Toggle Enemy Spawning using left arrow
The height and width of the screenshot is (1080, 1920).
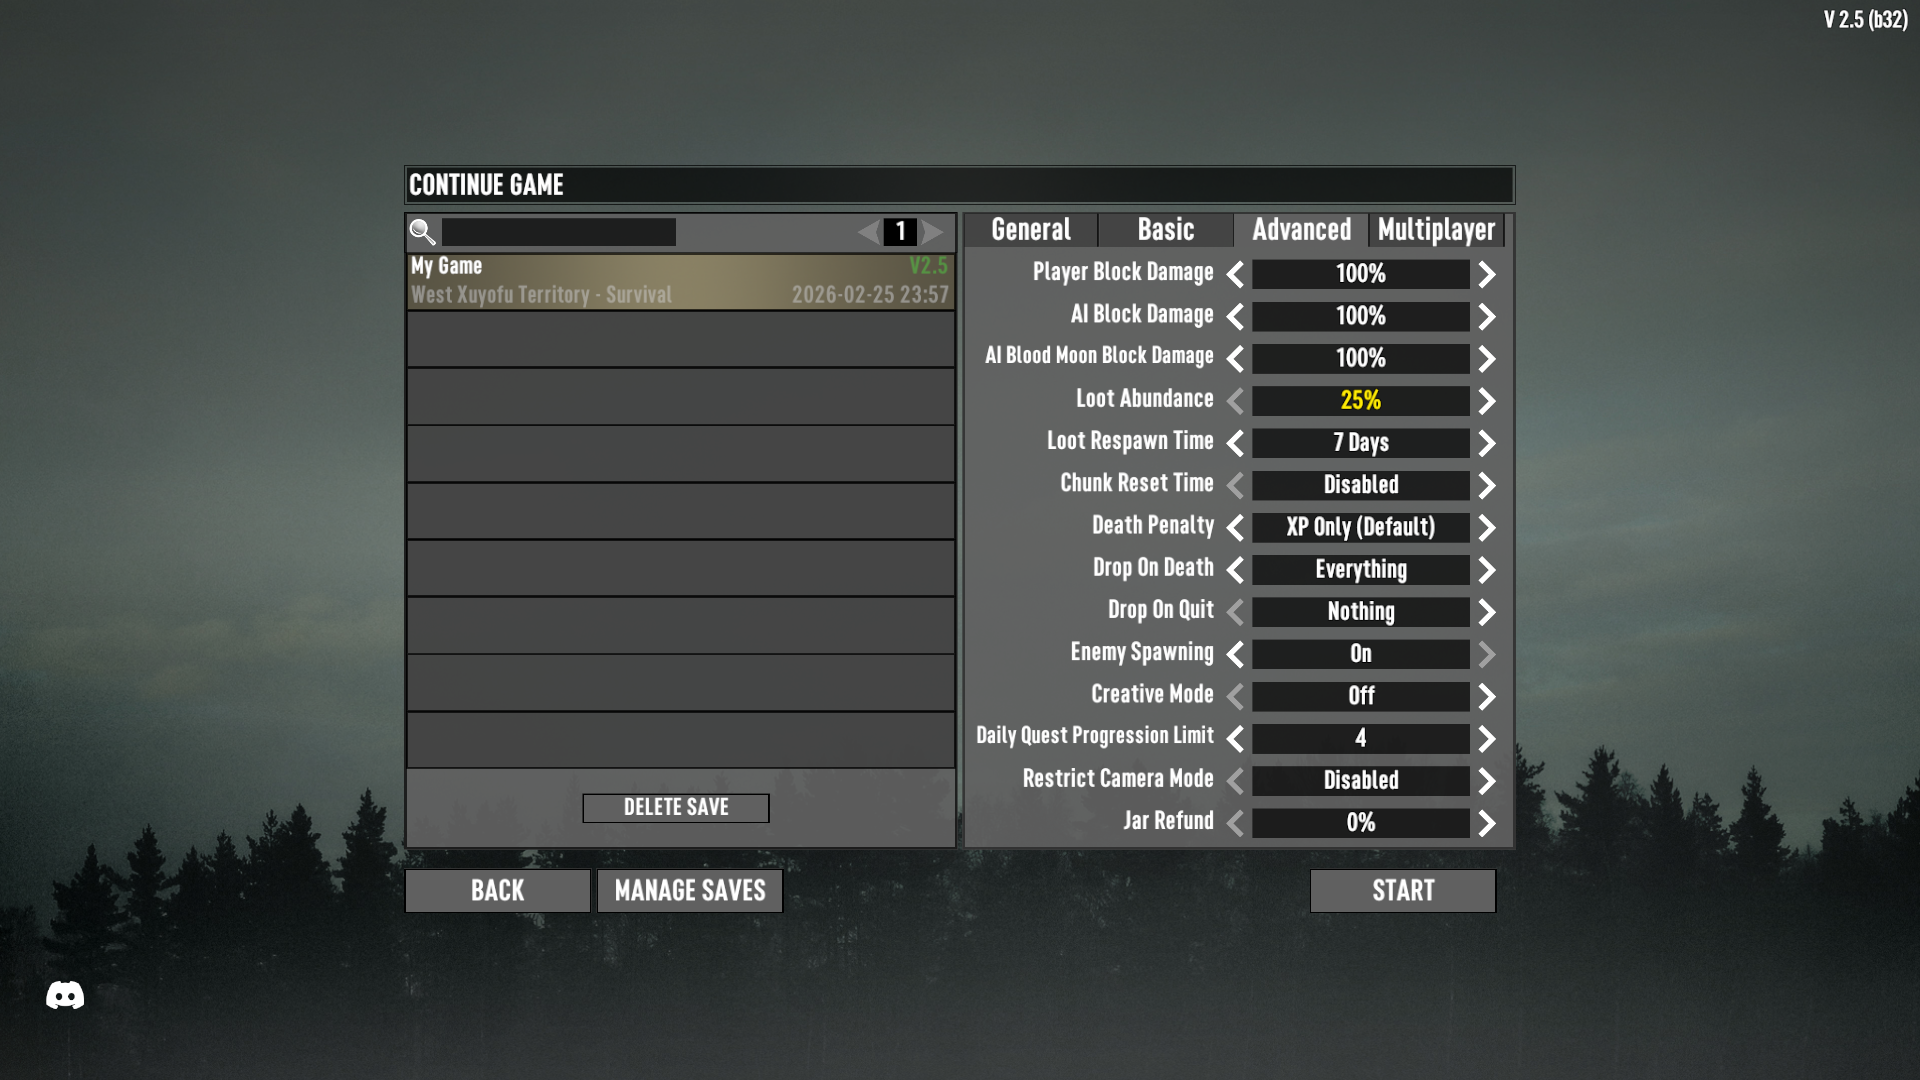pos(1235,654)
